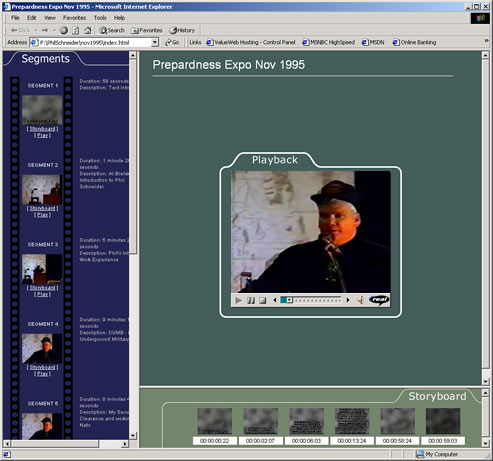This screenshot has height=461, width=493.
Task: Click Play link under Segment 2
Action: [x=42, y=215]
